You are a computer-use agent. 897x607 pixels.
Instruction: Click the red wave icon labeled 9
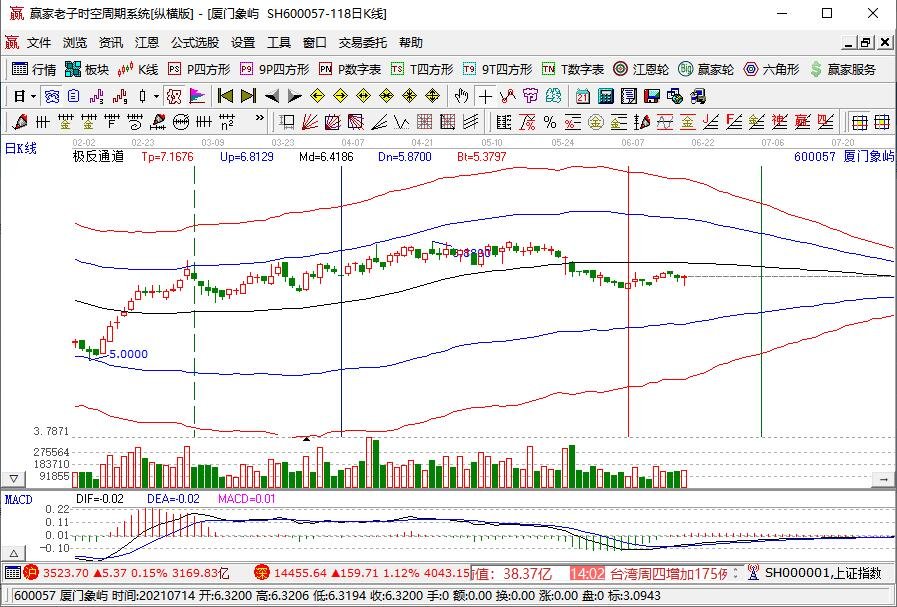(119, 96)
